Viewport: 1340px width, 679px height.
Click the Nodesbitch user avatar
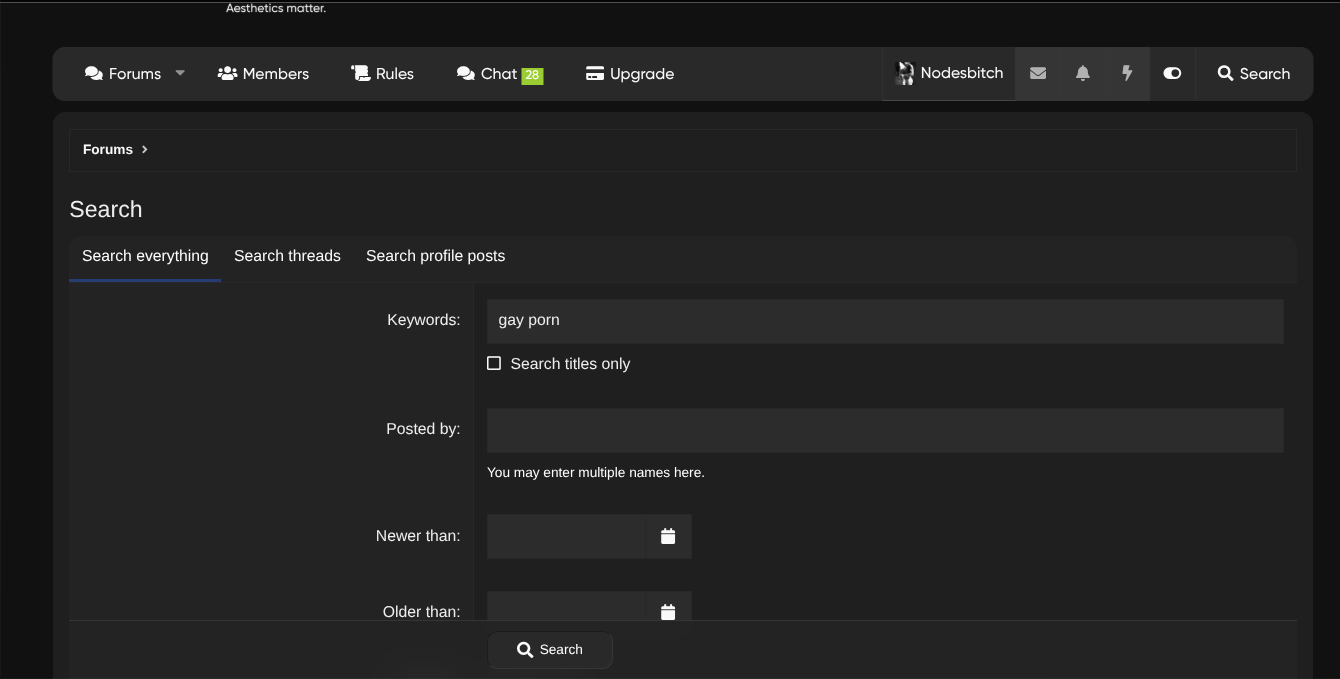tap(905, 73)
